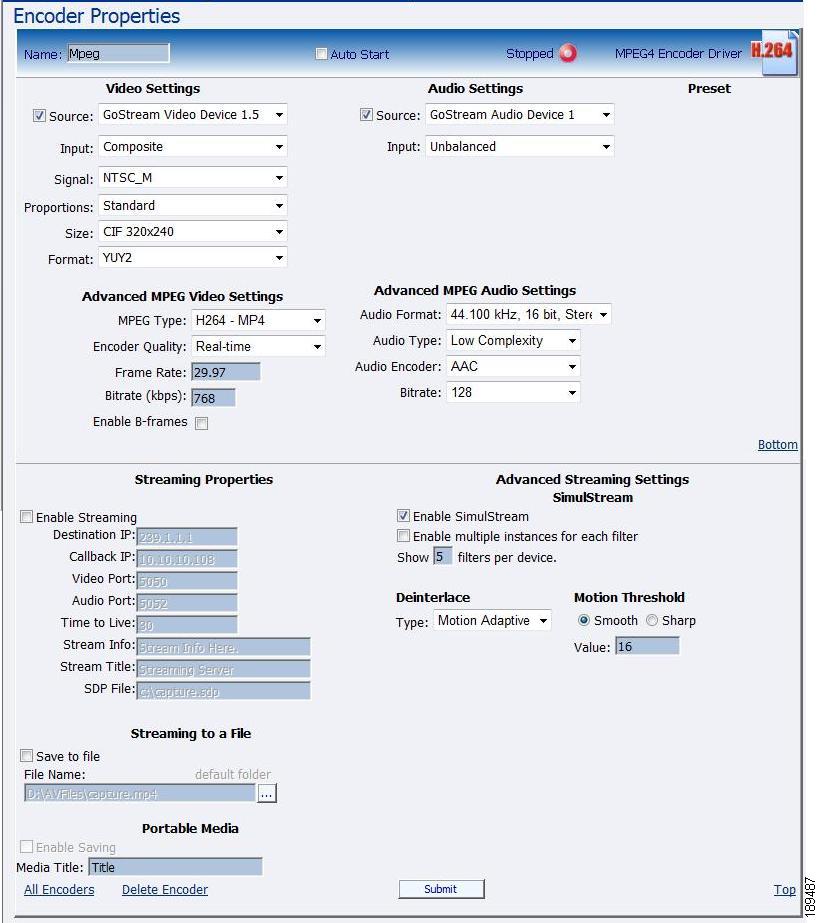Image resolution: width=825 pixels, height=923 pixels.
Task: Open the Audio Type dropdown
Action: [x=513, y=341]
